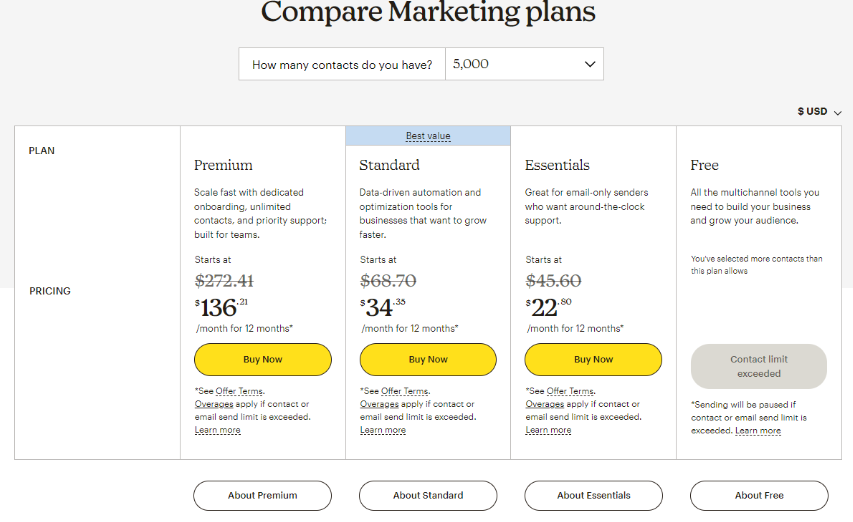Image resolution: width=853 pixels, height=522 pixels.
Task: Open the contacts count dropdown showing 5,000
Action: (x=524, y=64)
